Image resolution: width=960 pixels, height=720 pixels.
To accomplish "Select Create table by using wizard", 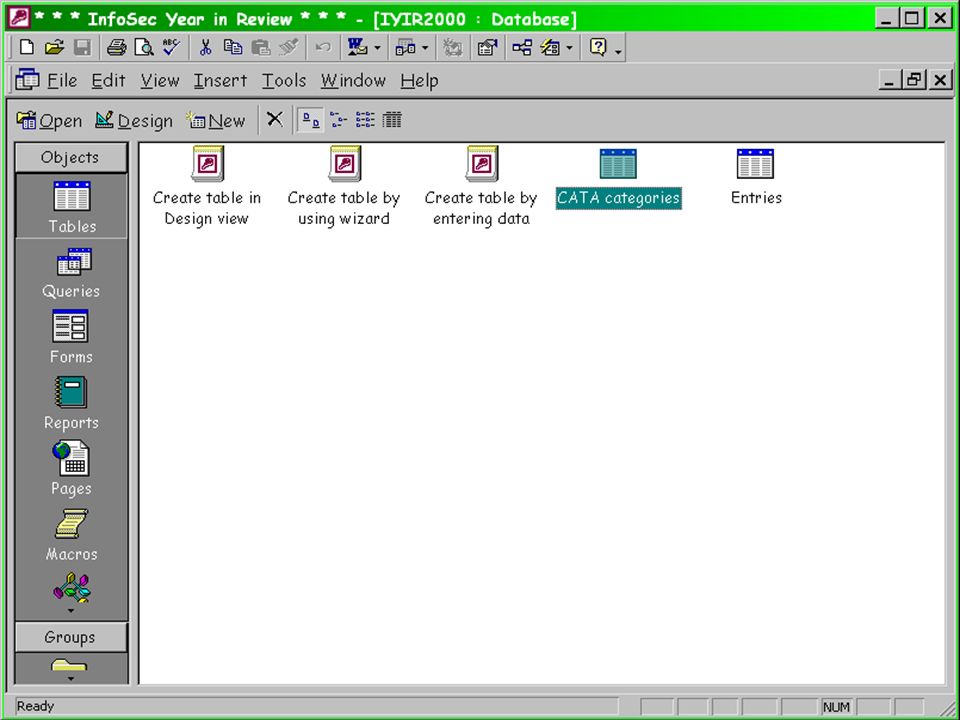I will coord(343,187).
